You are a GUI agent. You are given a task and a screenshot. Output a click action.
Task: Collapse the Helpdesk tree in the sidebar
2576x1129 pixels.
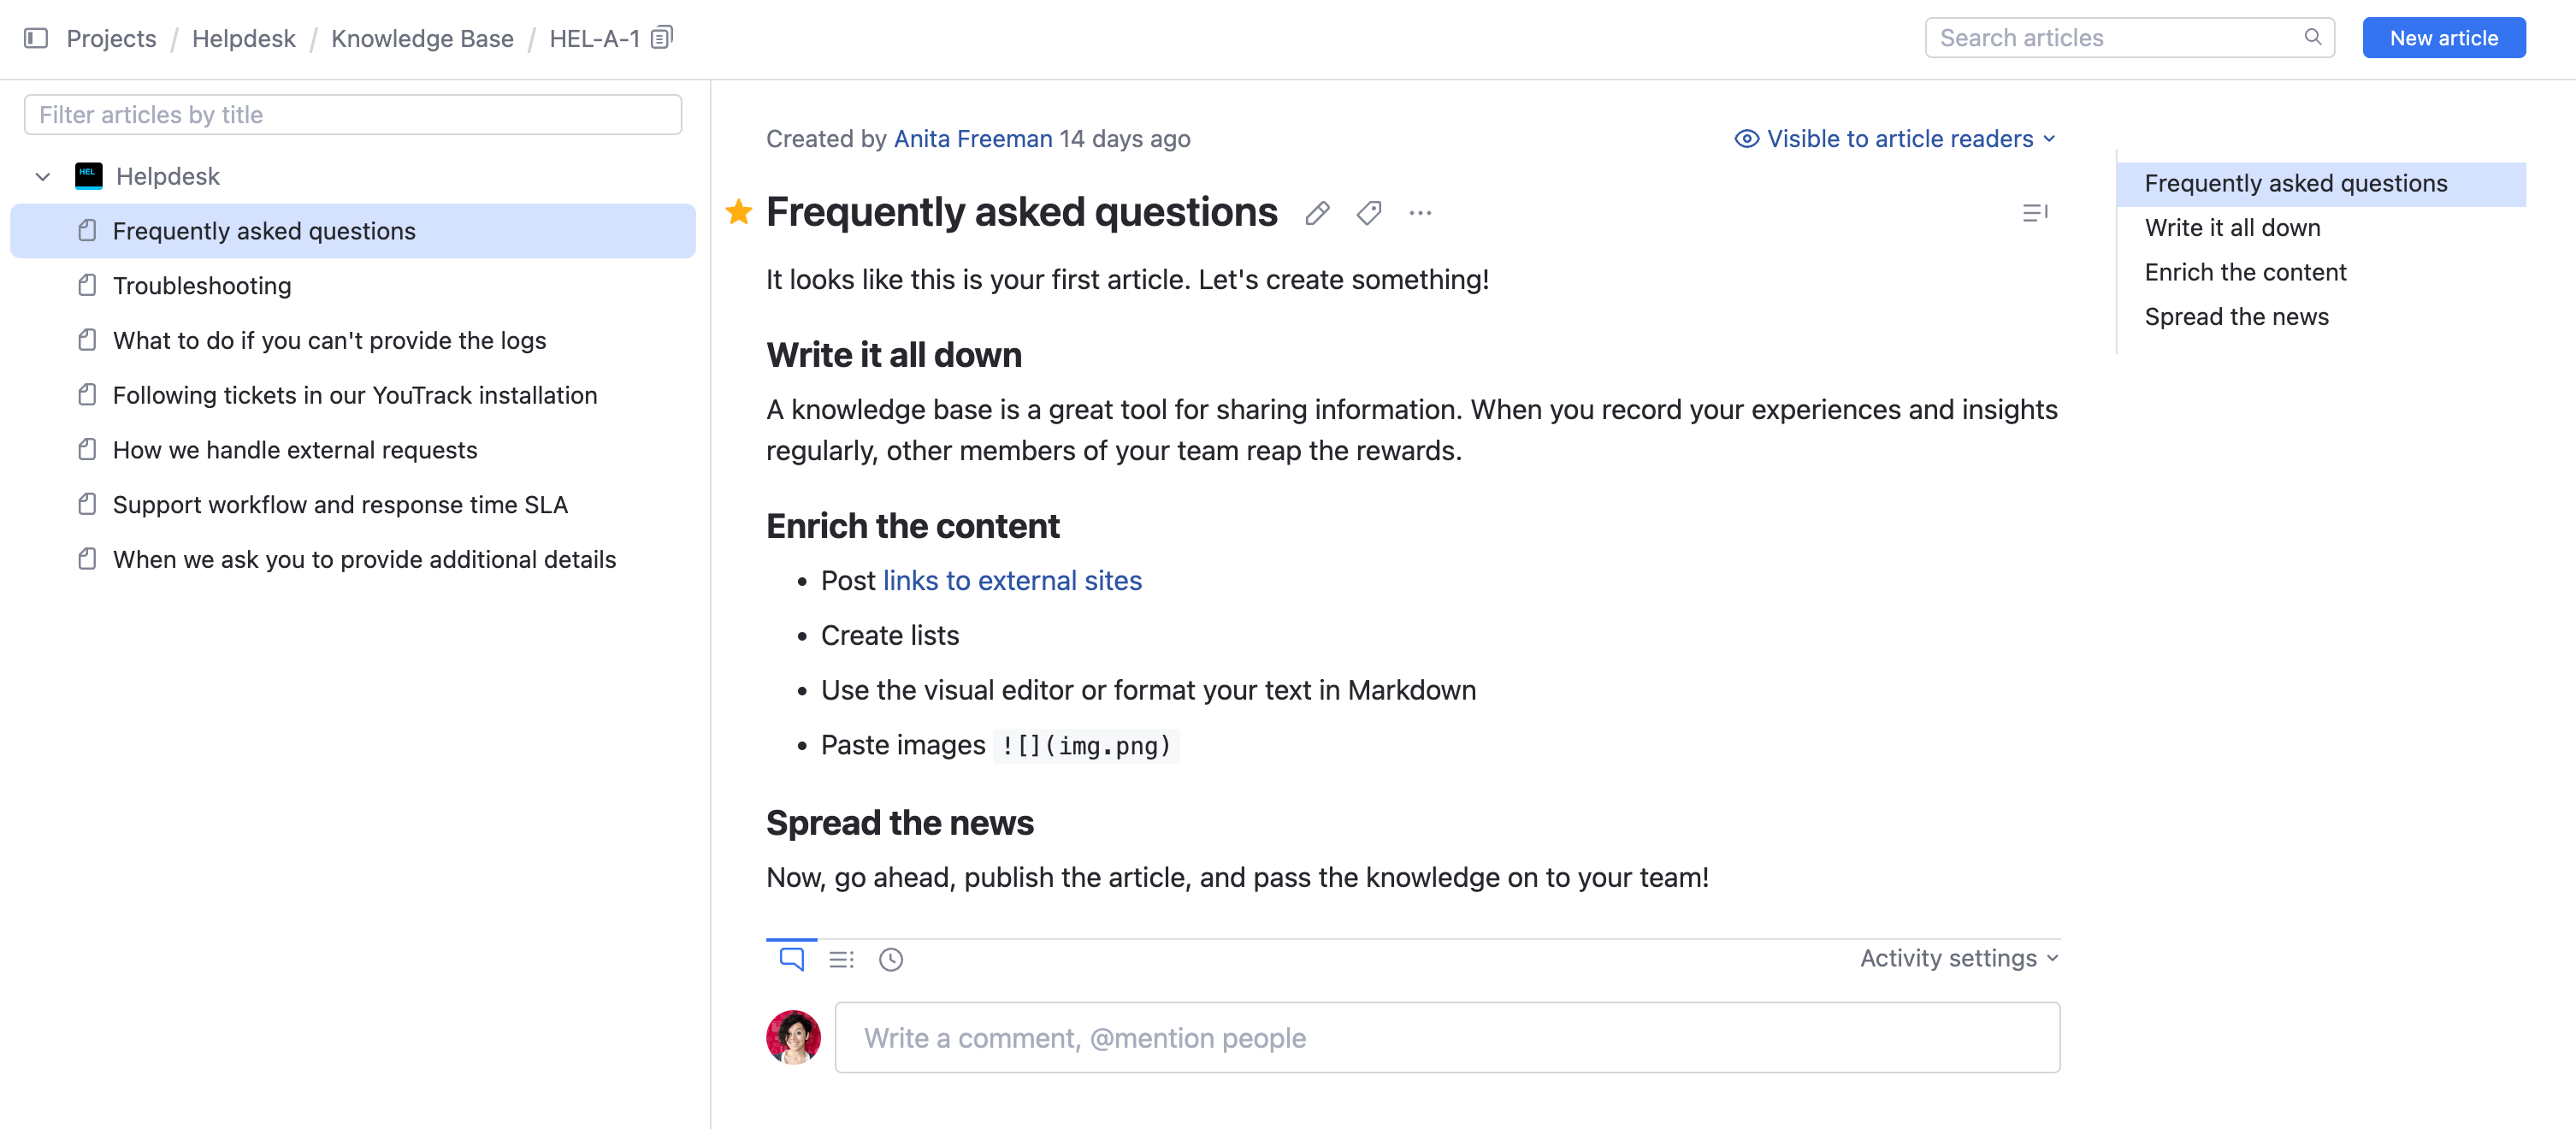click(x=43, y=176)
